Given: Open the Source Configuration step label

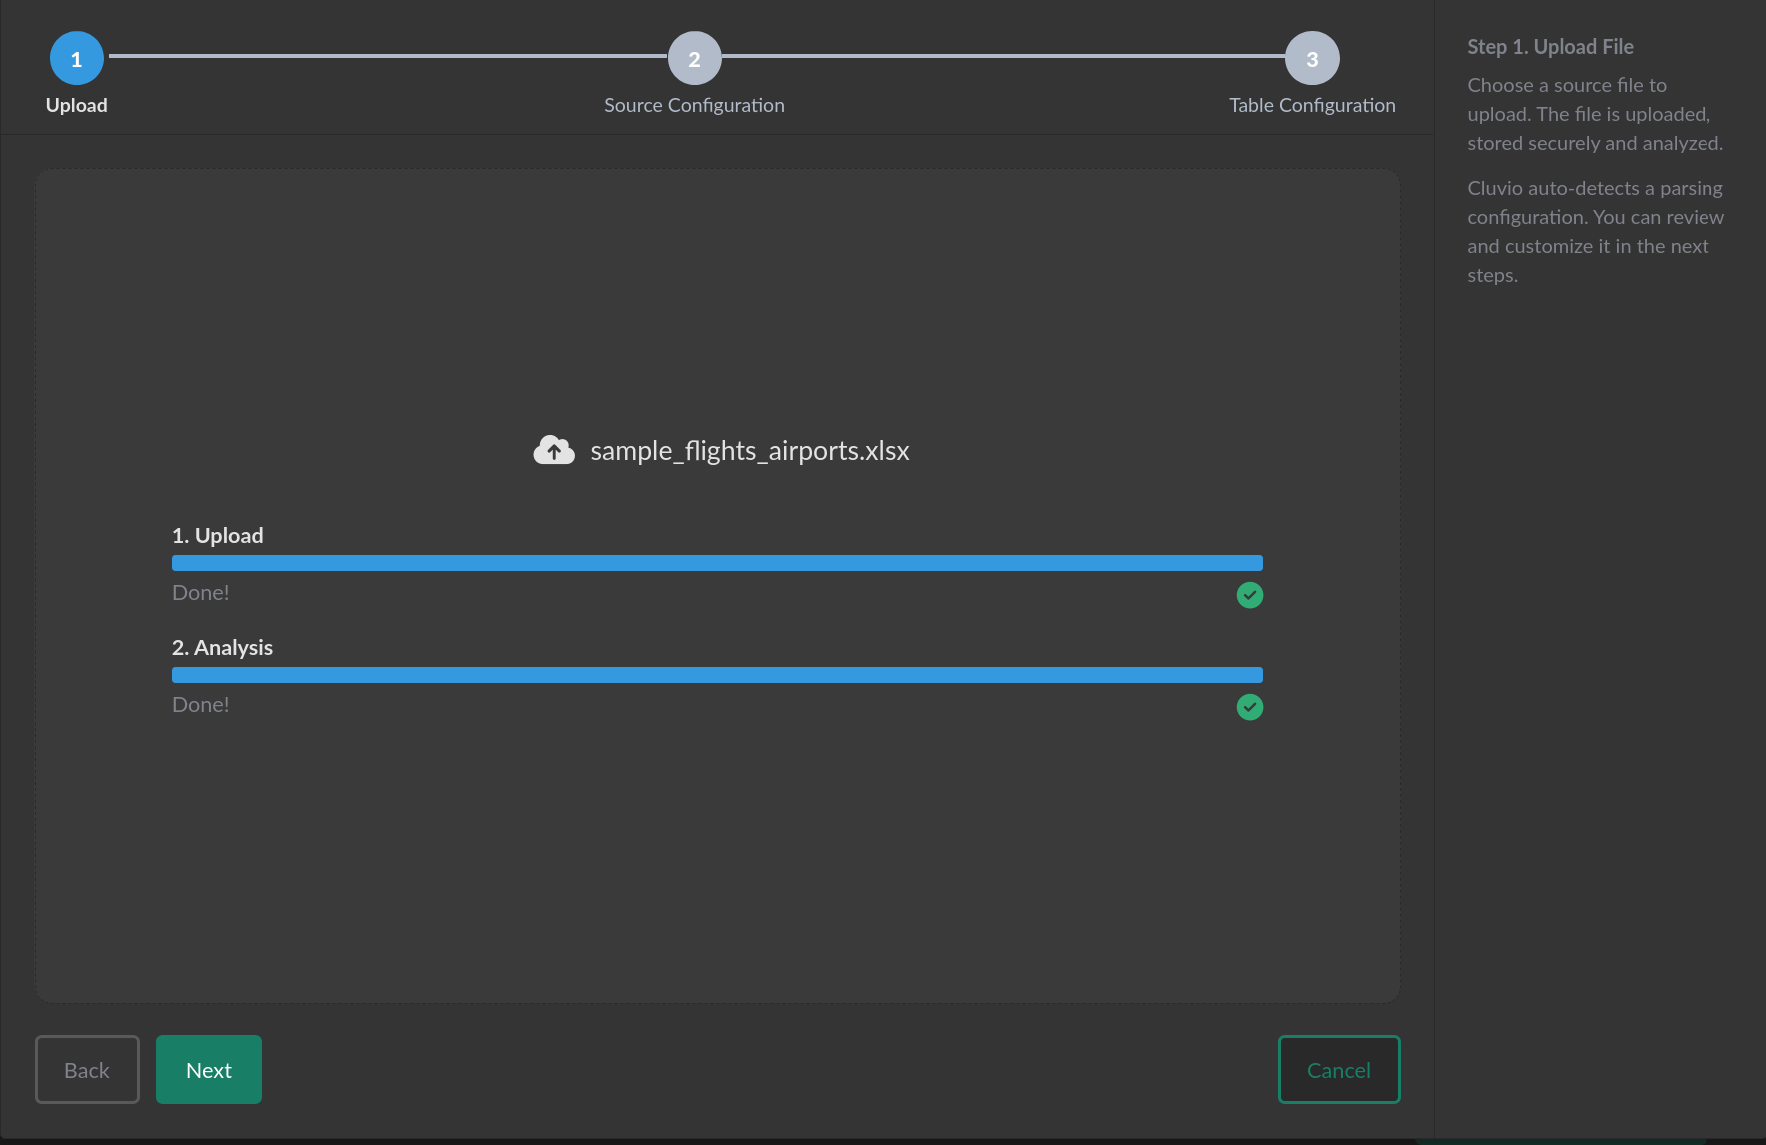Looking at the screenshot, I should [x=694, y=105].
